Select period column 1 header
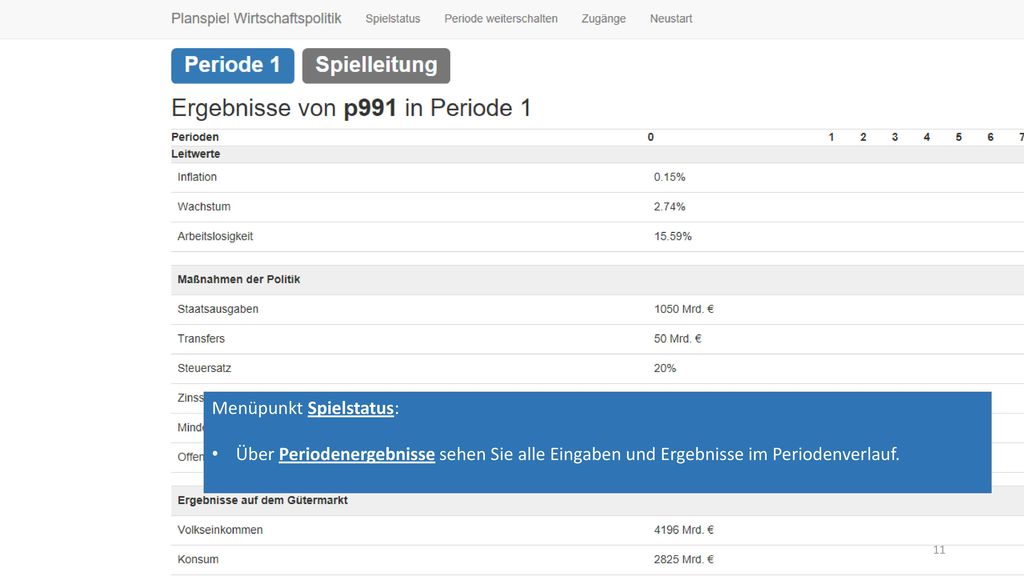The height and width of the screenshot is (576, 1024). (831, 137)
